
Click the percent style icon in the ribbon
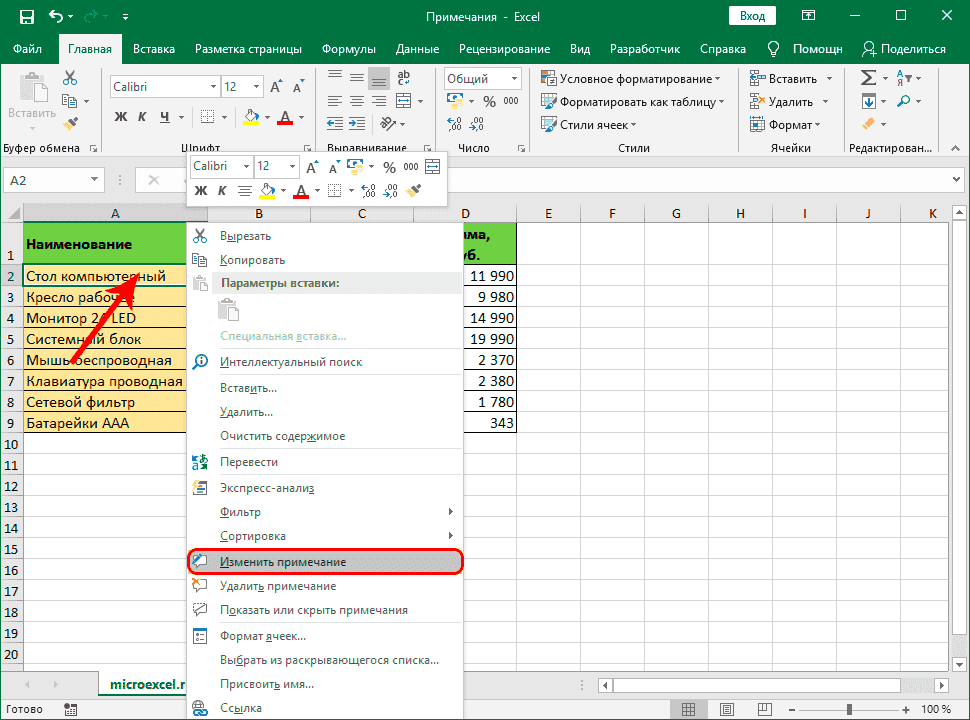coord(489,101)
